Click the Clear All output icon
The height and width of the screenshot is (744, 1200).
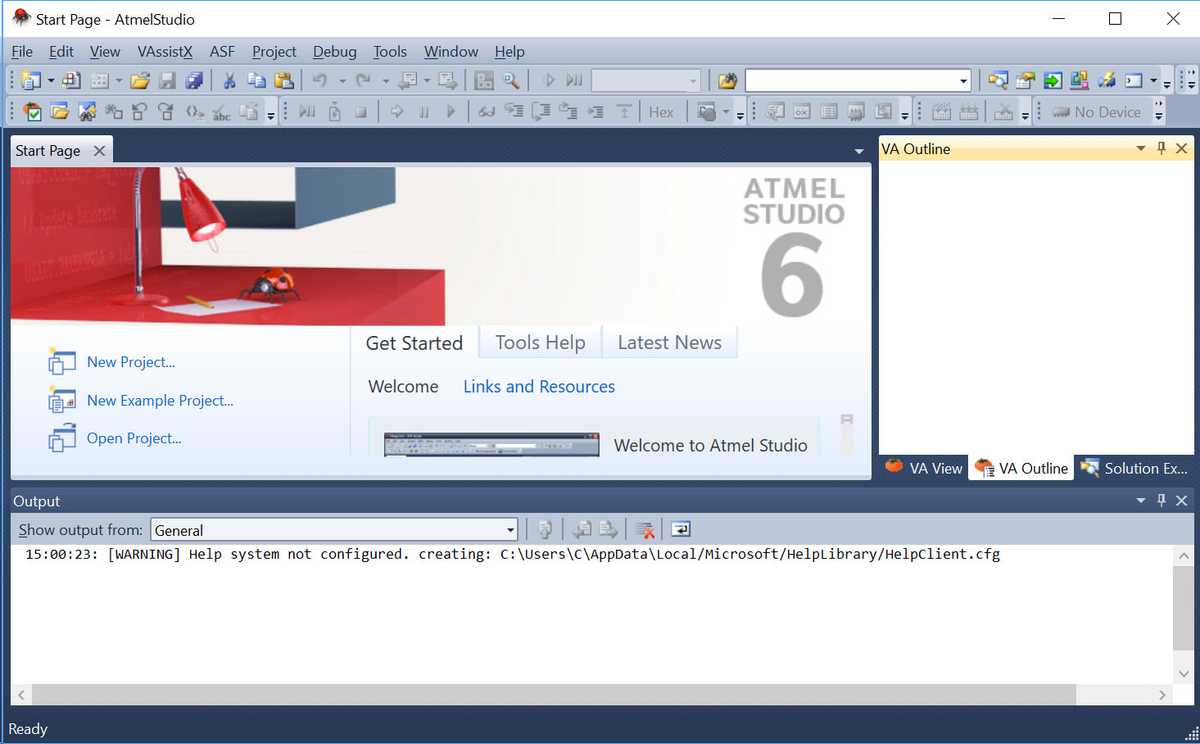[645, 530]
